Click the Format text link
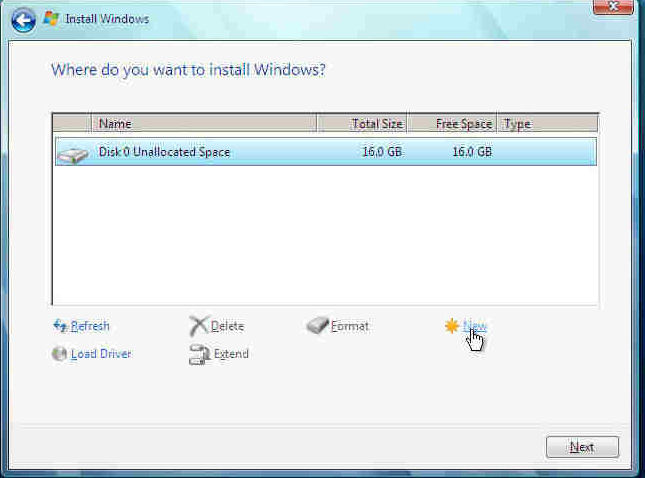The image size is (645, 478). tap(350, 326)
